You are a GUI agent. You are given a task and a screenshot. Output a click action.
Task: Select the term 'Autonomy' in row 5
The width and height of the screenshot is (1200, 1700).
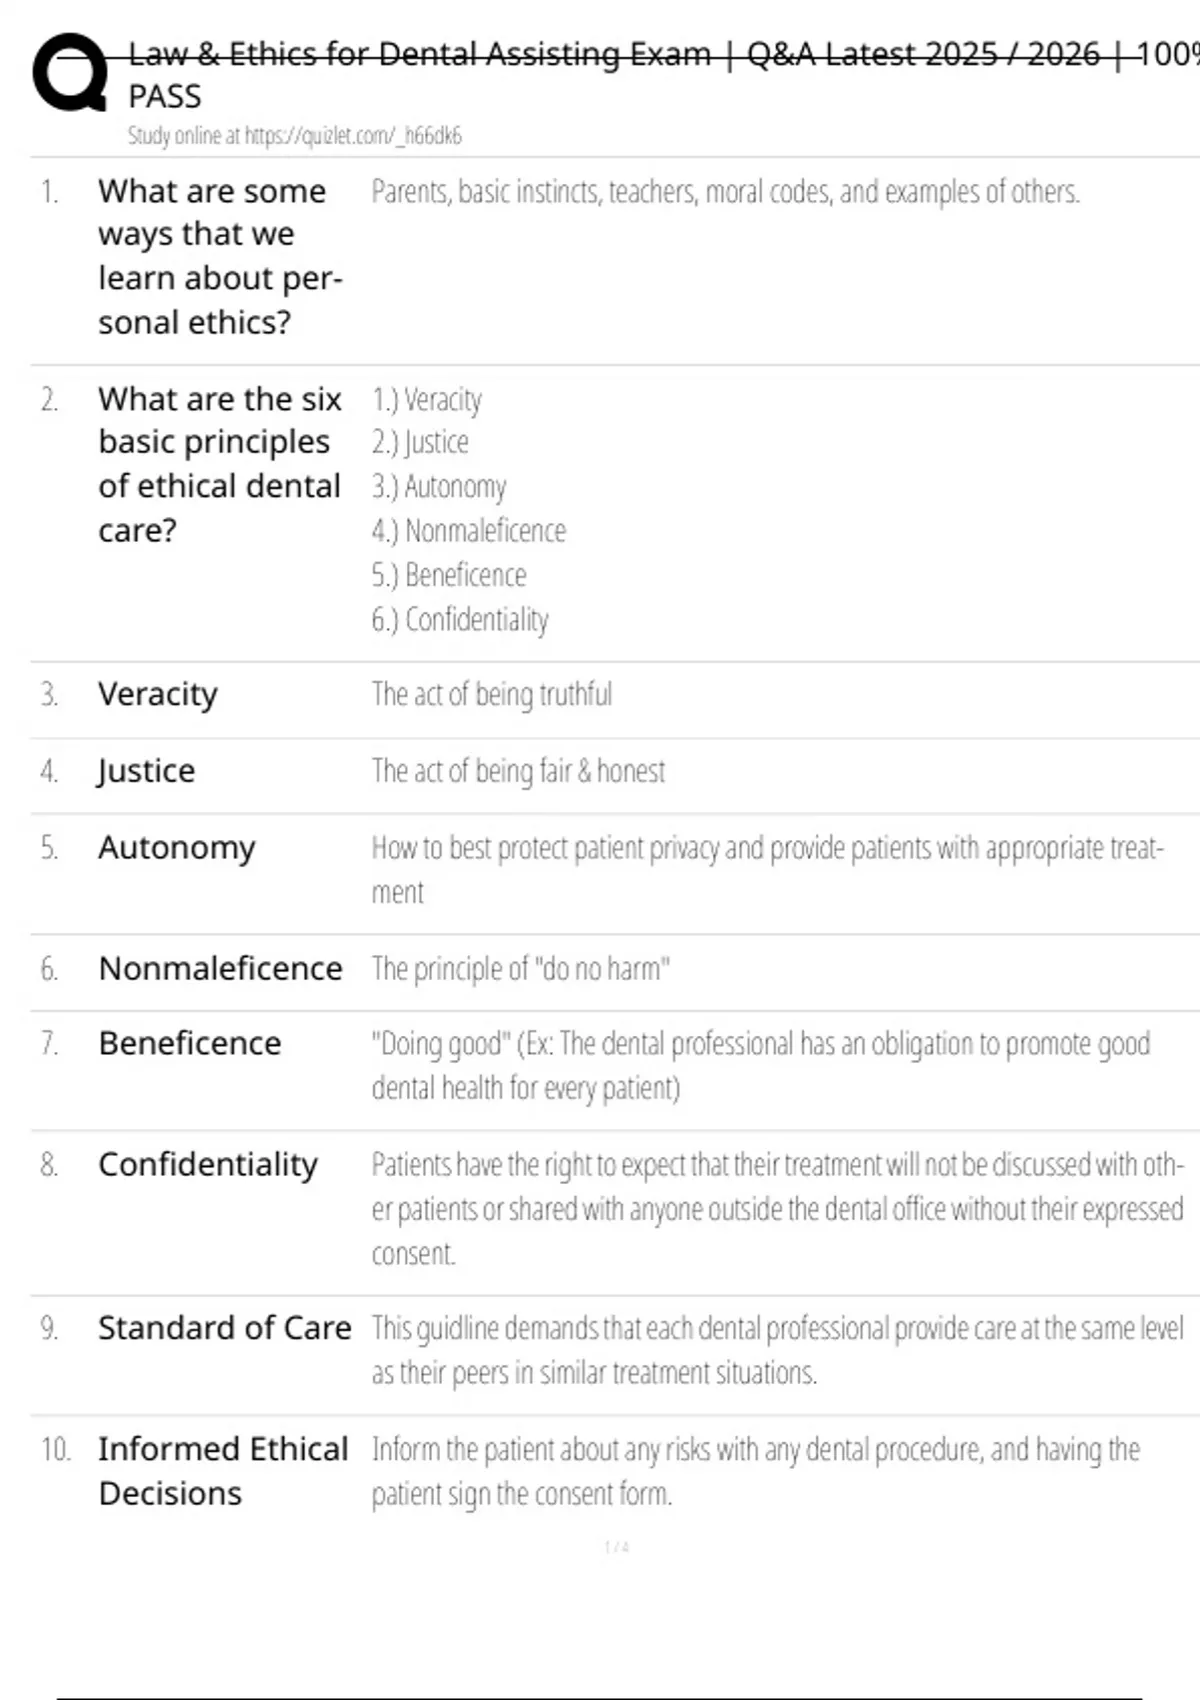pos(177,848)
